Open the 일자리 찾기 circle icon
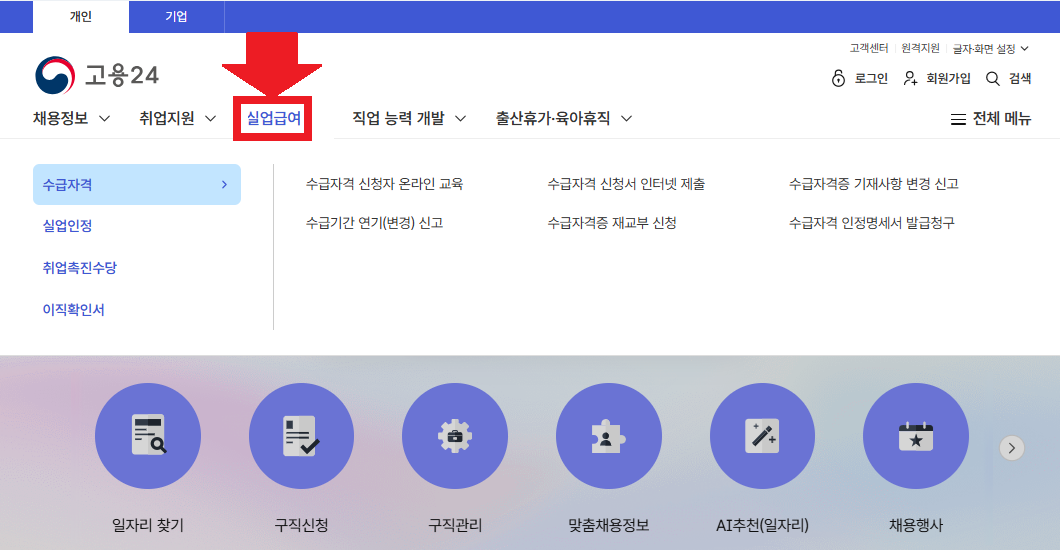 (x=148, y=436)
